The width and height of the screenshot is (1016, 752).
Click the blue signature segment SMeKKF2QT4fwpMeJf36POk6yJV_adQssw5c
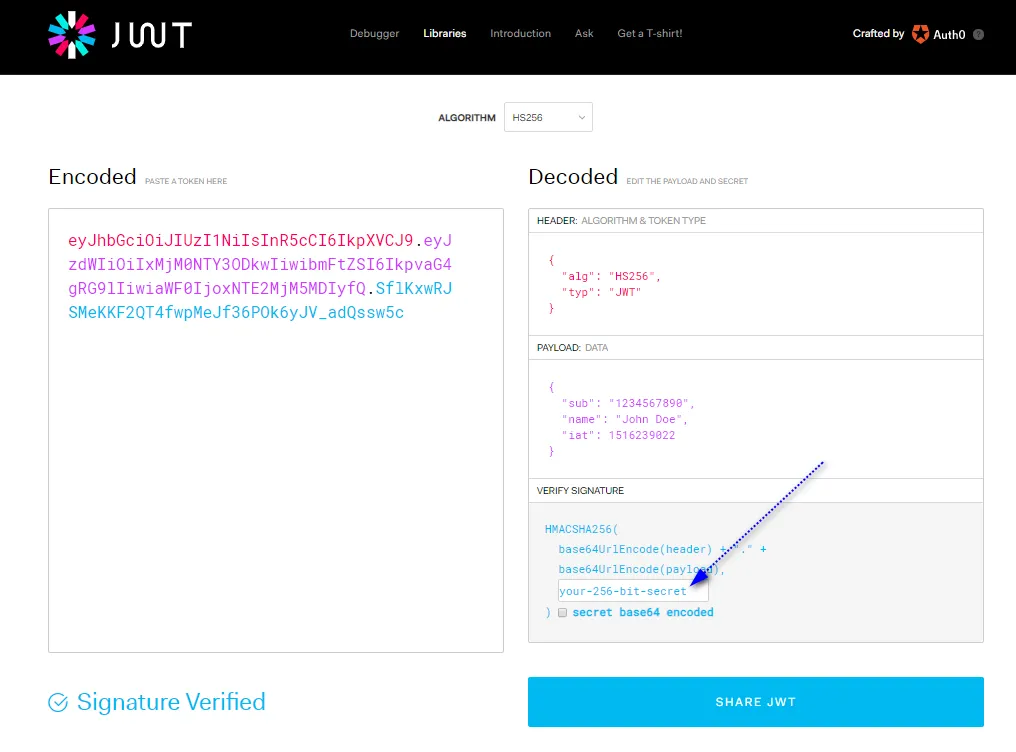click(236, 312)
